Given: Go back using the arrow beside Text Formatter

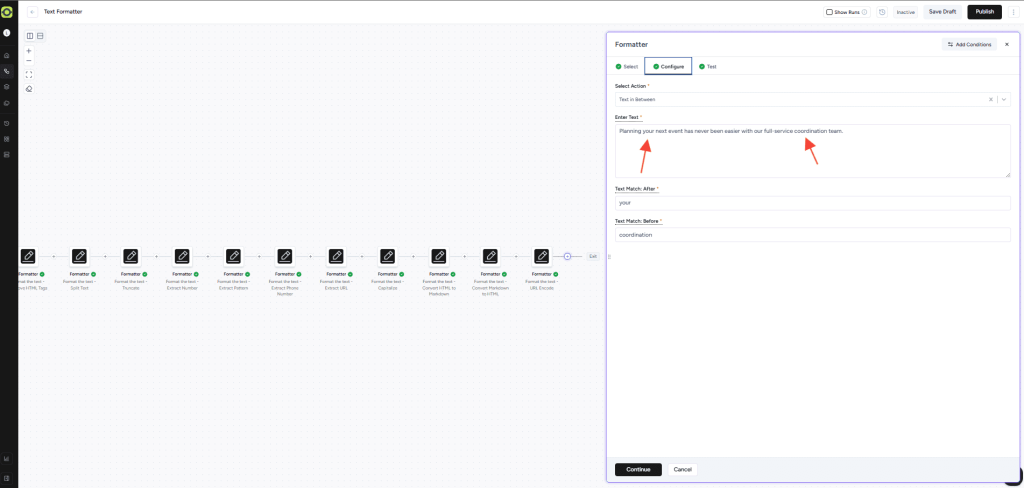Looking at the screenshot, I should (33, 12).
